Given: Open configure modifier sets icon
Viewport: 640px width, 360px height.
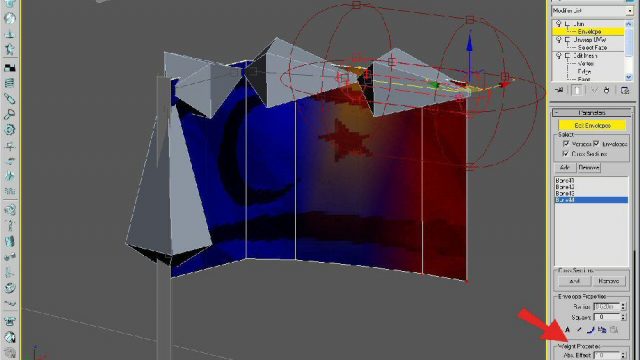Looking at the screenshot, I should (625, 90).
